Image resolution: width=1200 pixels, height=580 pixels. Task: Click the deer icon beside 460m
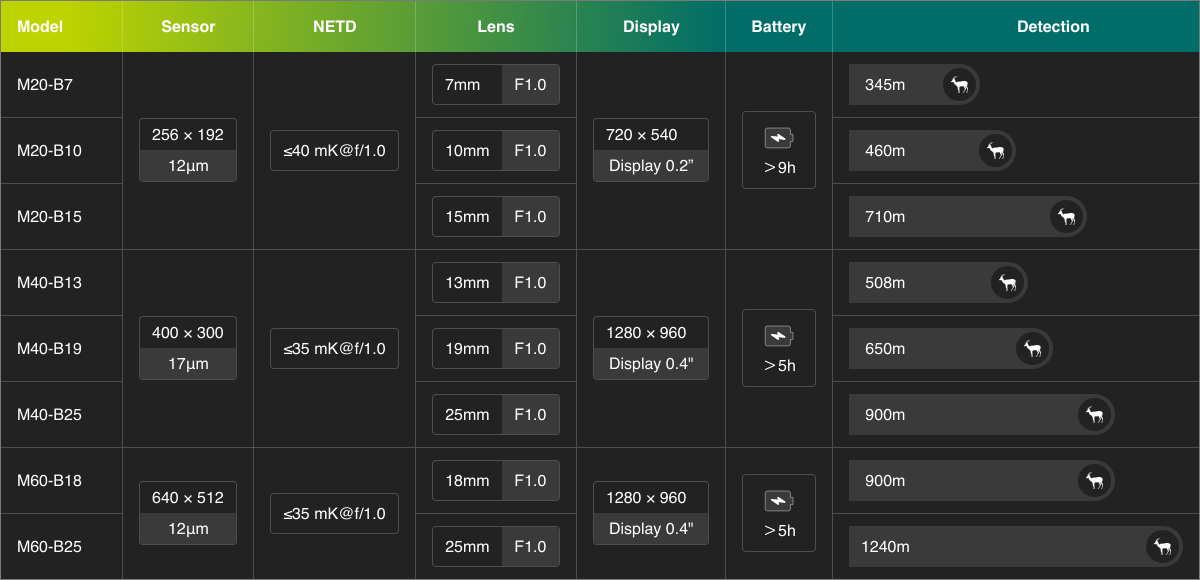[x=997, y=151]
